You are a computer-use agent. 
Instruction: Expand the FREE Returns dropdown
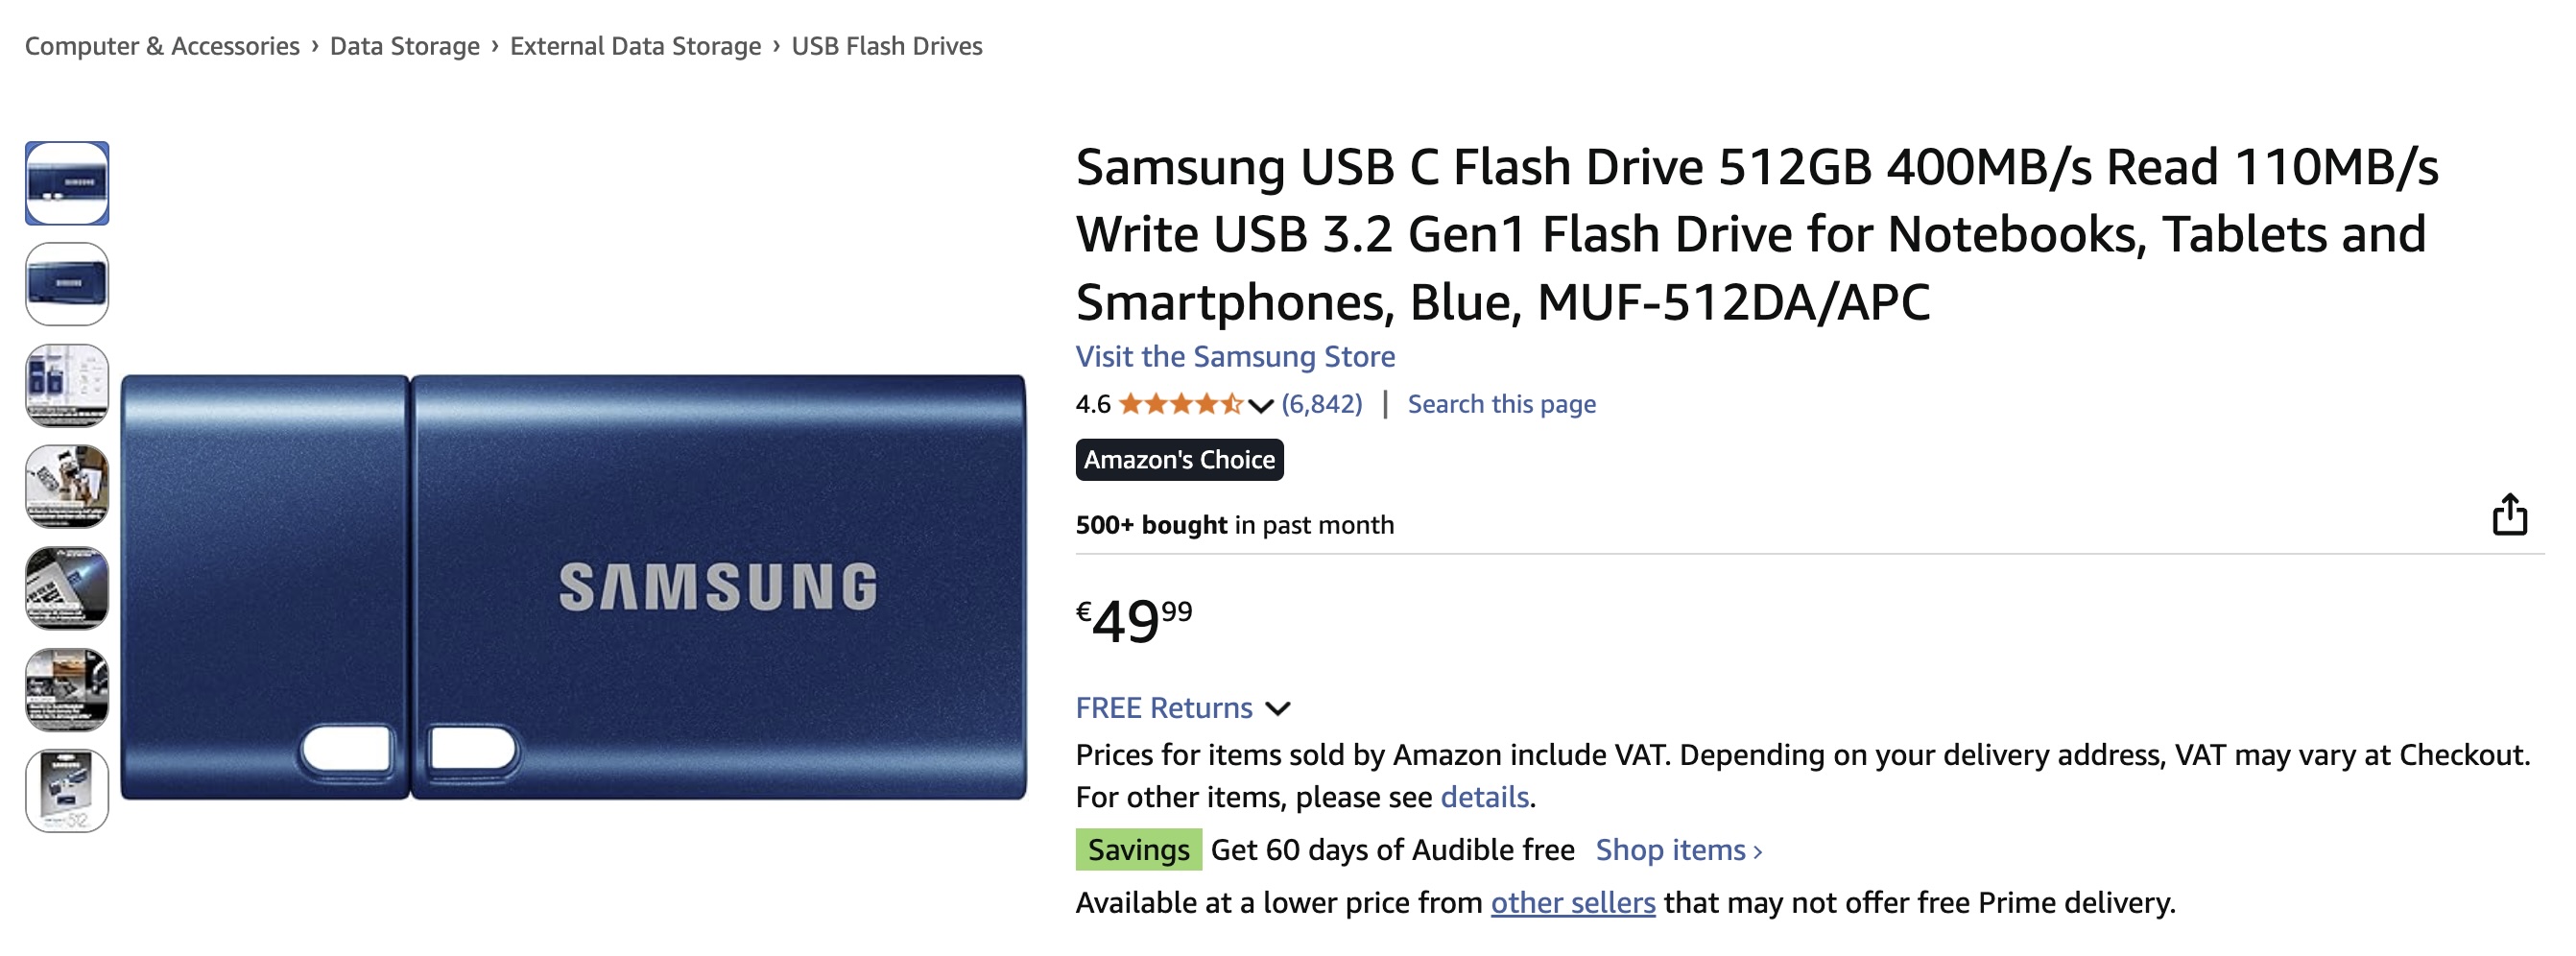click(1278, 708)
